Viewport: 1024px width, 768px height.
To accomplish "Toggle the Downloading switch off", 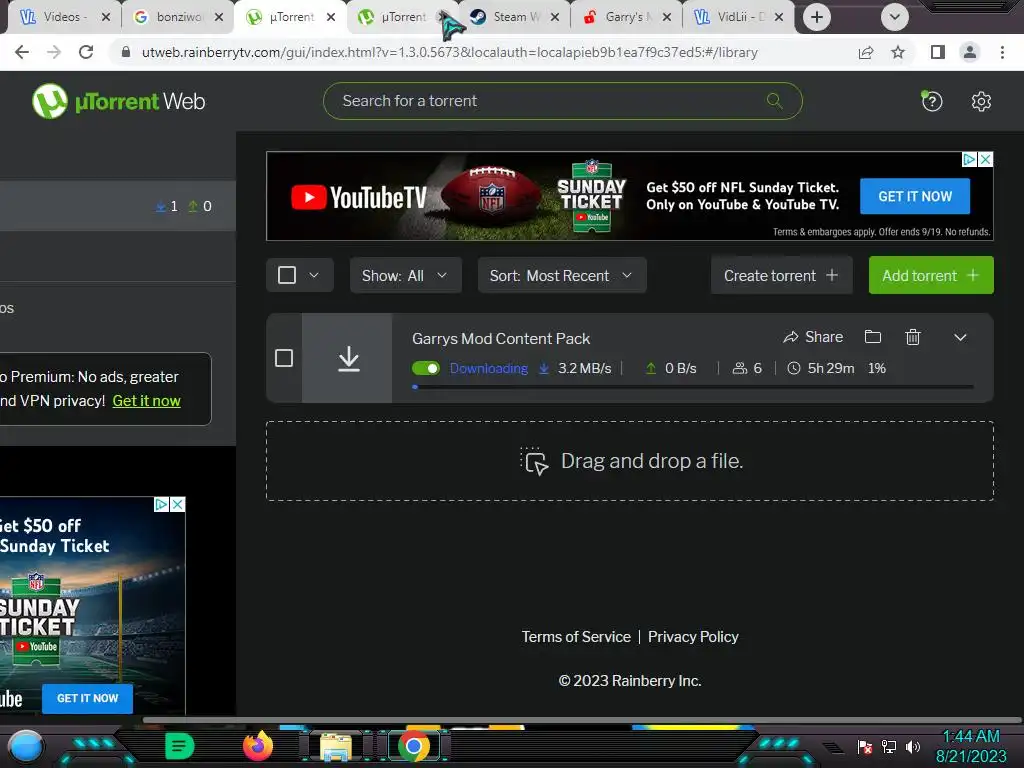I will pos(426,368).
